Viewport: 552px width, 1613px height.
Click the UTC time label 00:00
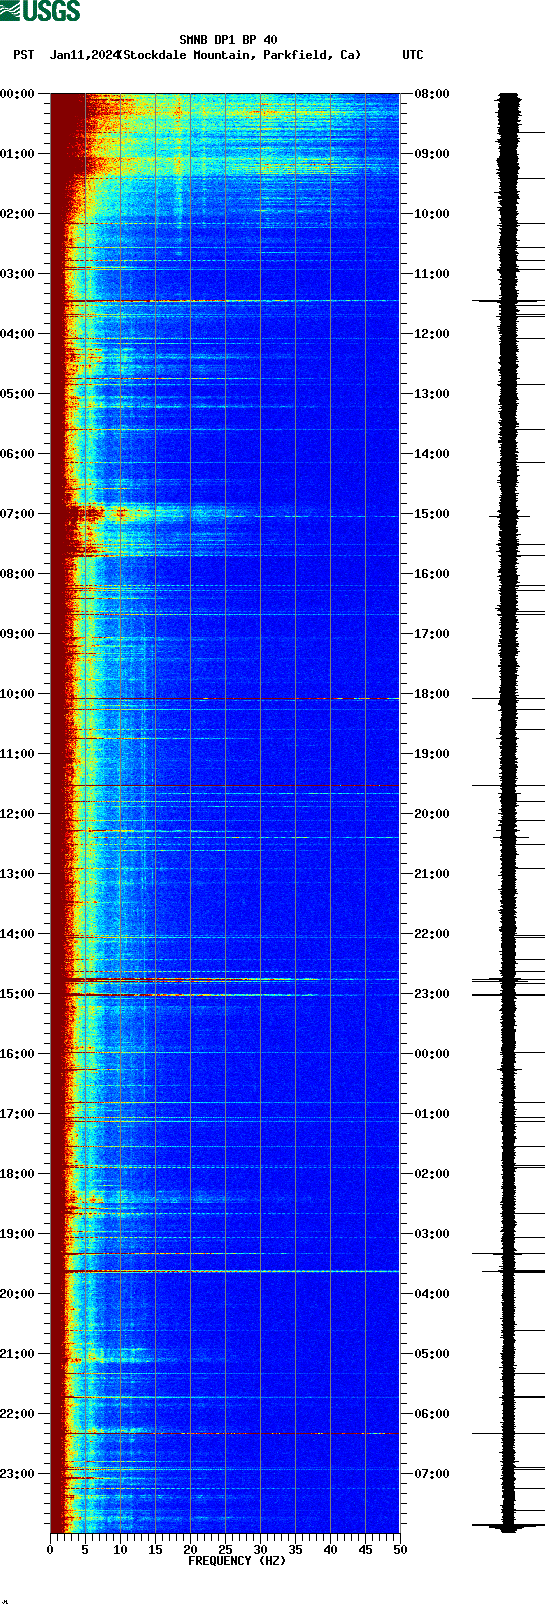tap(432, 1054)
